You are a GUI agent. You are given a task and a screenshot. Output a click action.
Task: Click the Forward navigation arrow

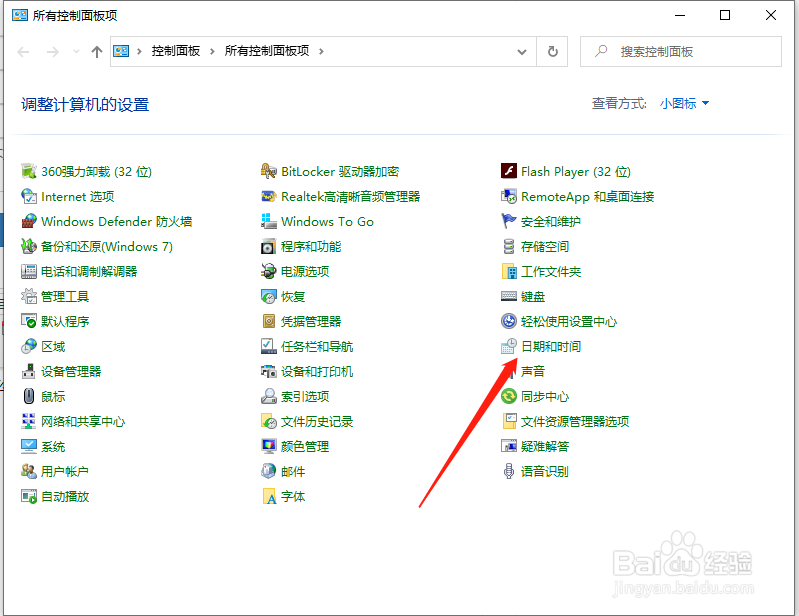[52, 51]
